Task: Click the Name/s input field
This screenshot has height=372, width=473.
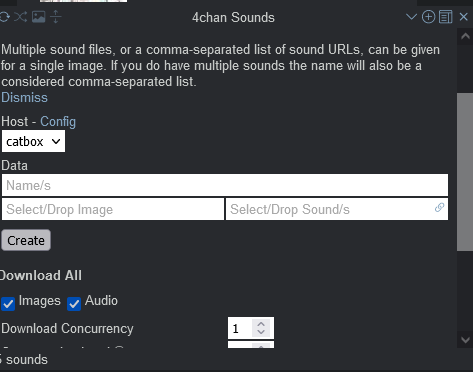Action: pyautogui.click(x=225, y=185)
